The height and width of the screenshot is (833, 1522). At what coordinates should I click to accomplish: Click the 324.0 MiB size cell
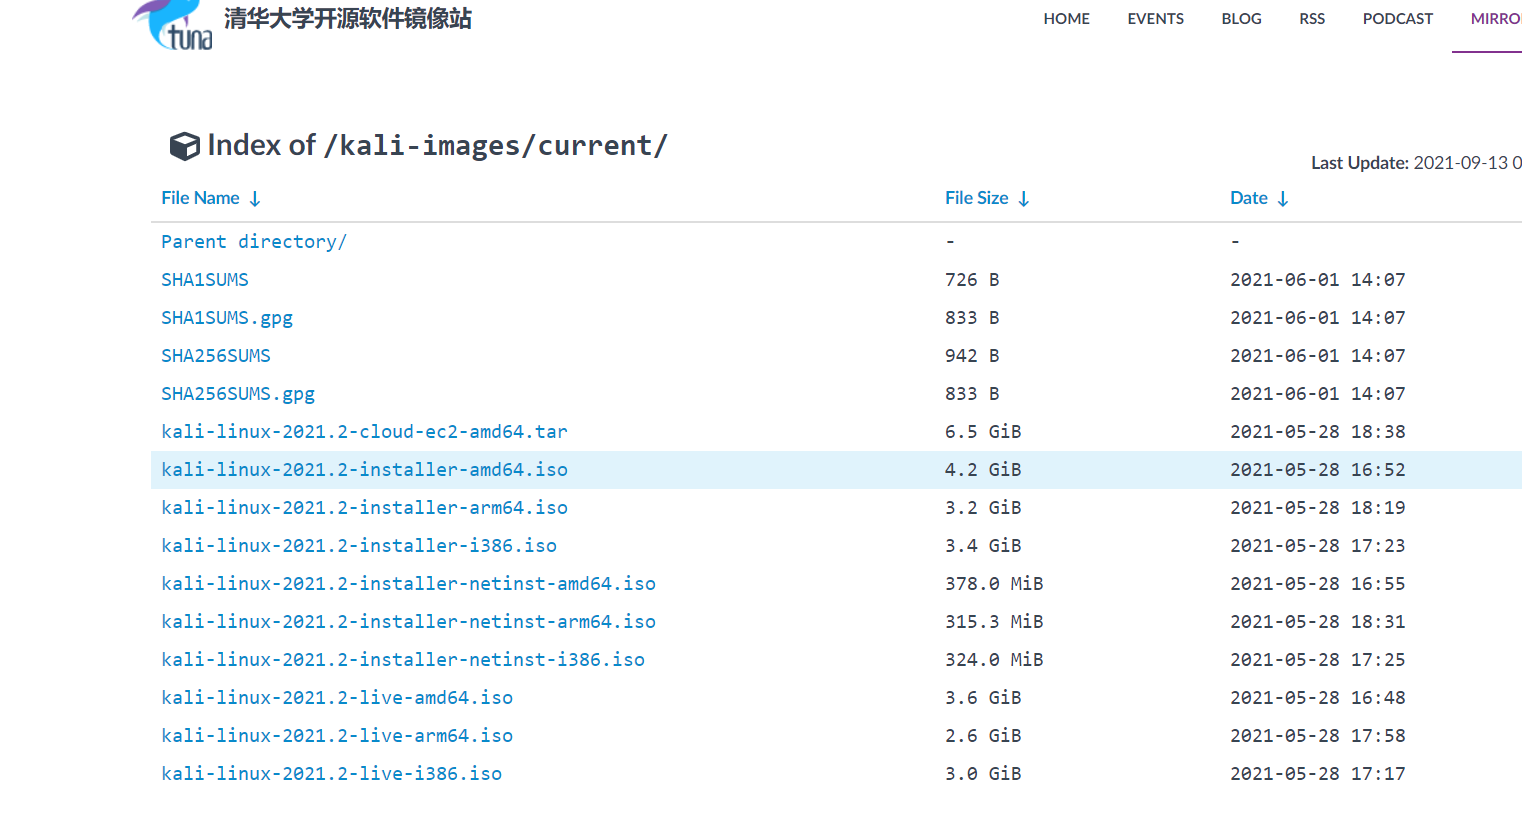pyautogui.click(x=994, y=660)
